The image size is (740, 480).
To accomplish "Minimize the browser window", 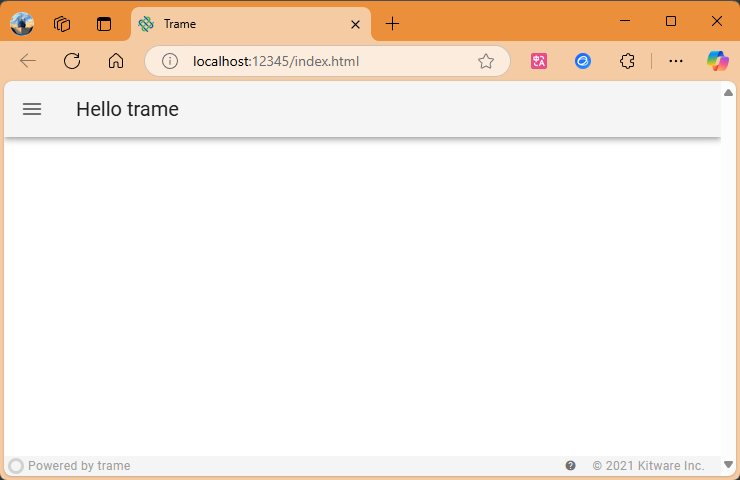I will tap(625, 21).
